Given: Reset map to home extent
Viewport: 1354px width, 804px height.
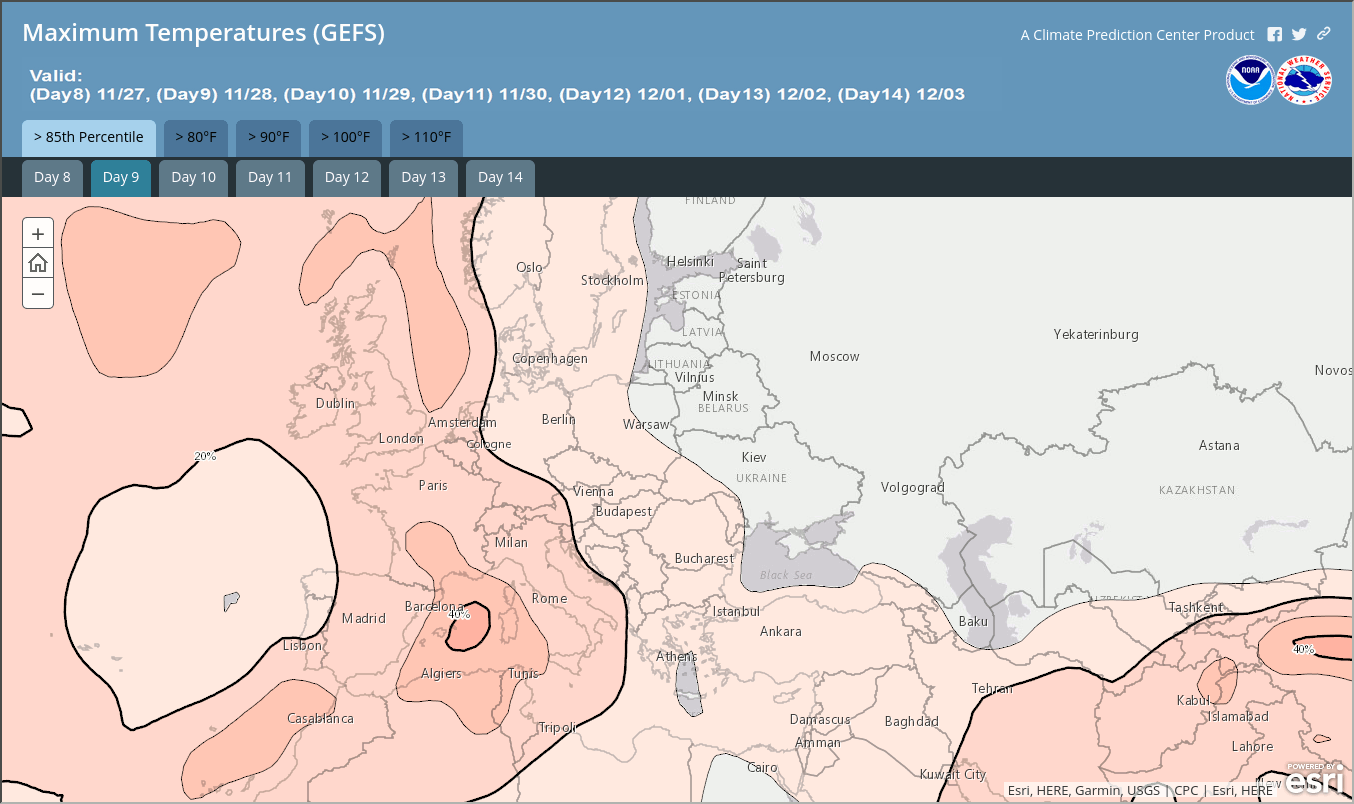Looking at the screenshot, I should pos(38,263).
